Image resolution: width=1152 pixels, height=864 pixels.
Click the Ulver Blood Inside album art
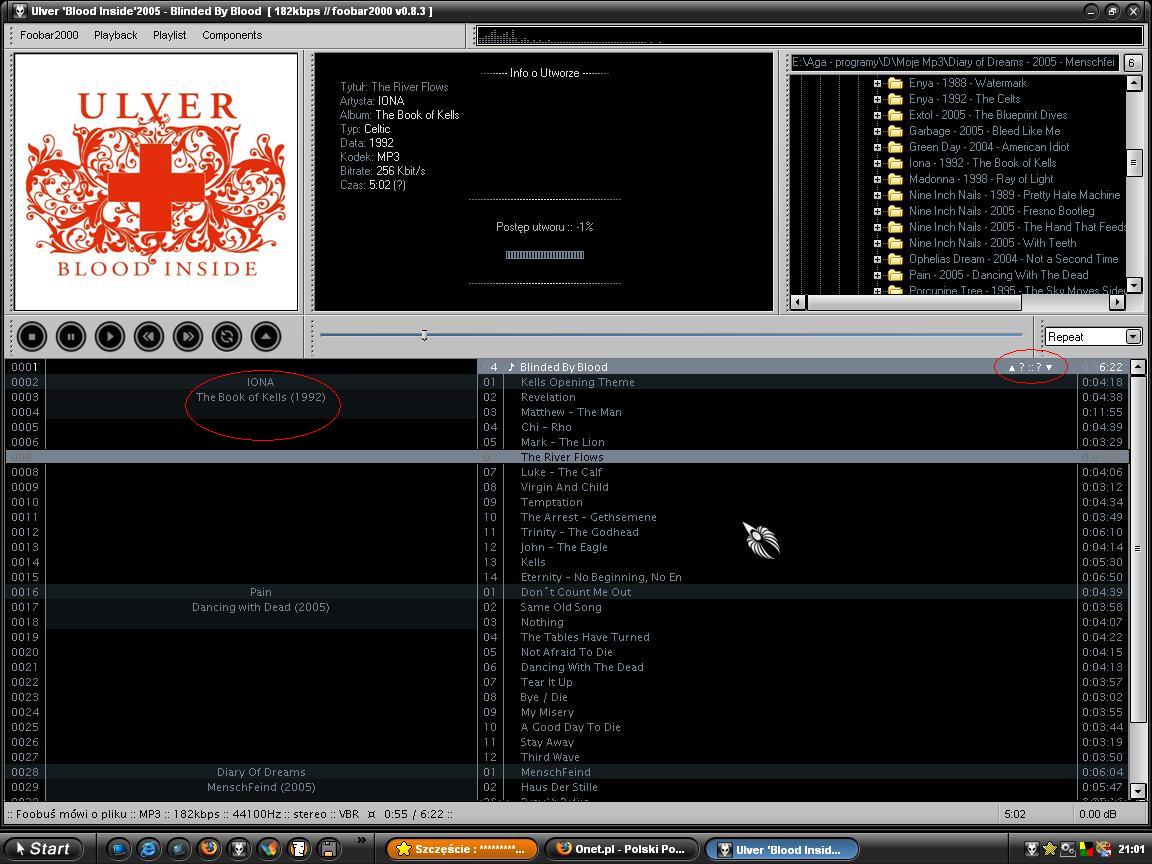click(156, 182)
